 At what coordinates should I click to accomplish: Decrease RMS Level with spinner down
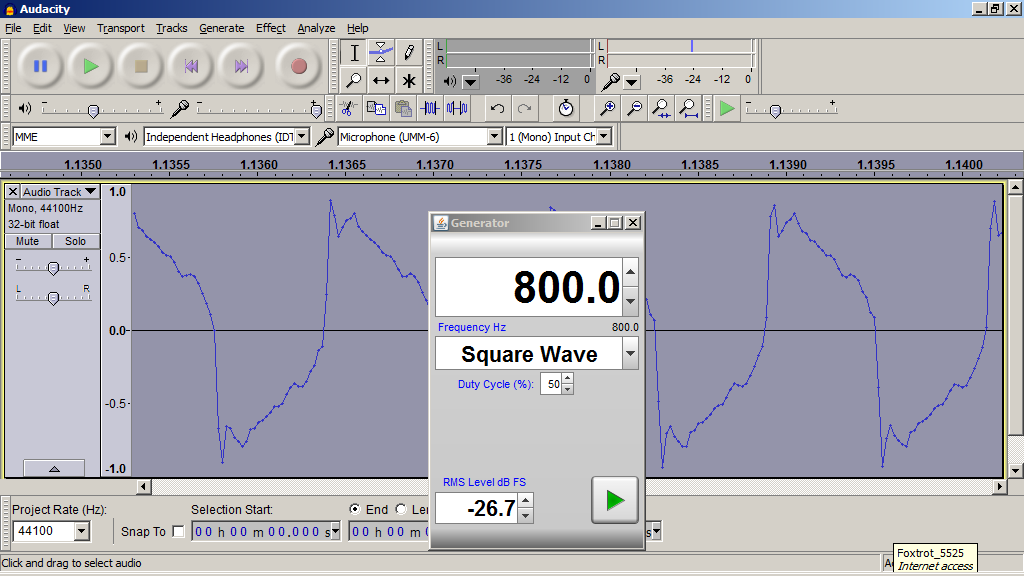(526, 516)
